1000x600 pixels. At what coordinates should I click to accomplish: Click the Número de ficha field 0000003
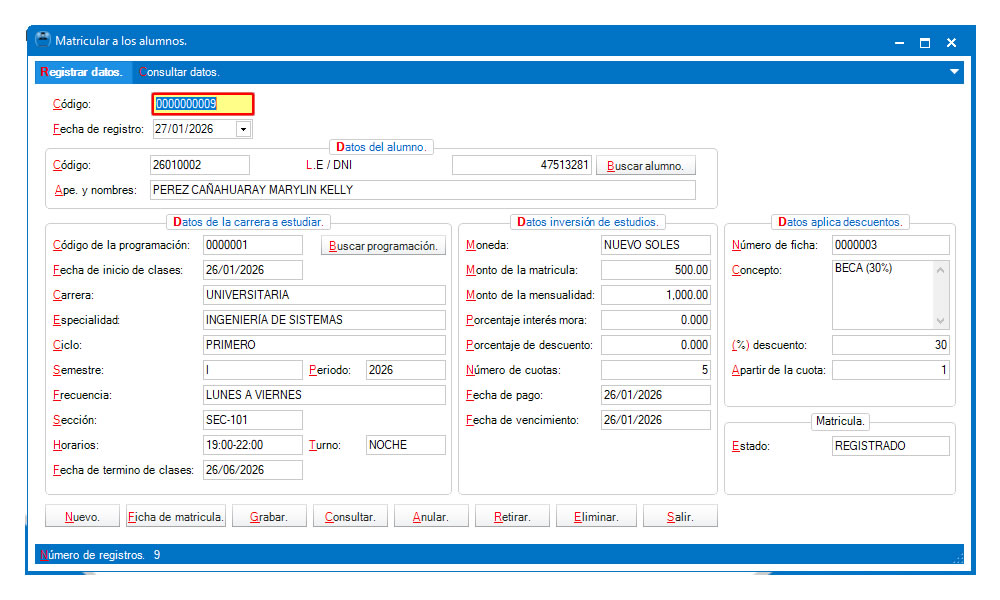890,245
